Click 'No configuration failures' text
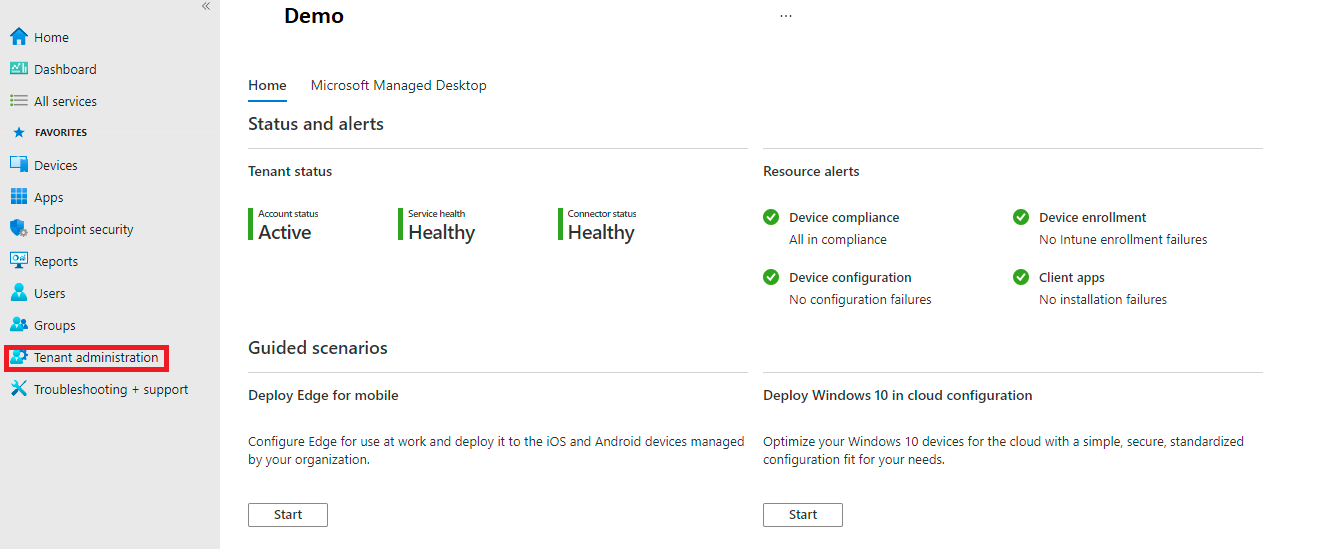The image size is (1321, 549). pyautogui.click(x=860, y=300)
